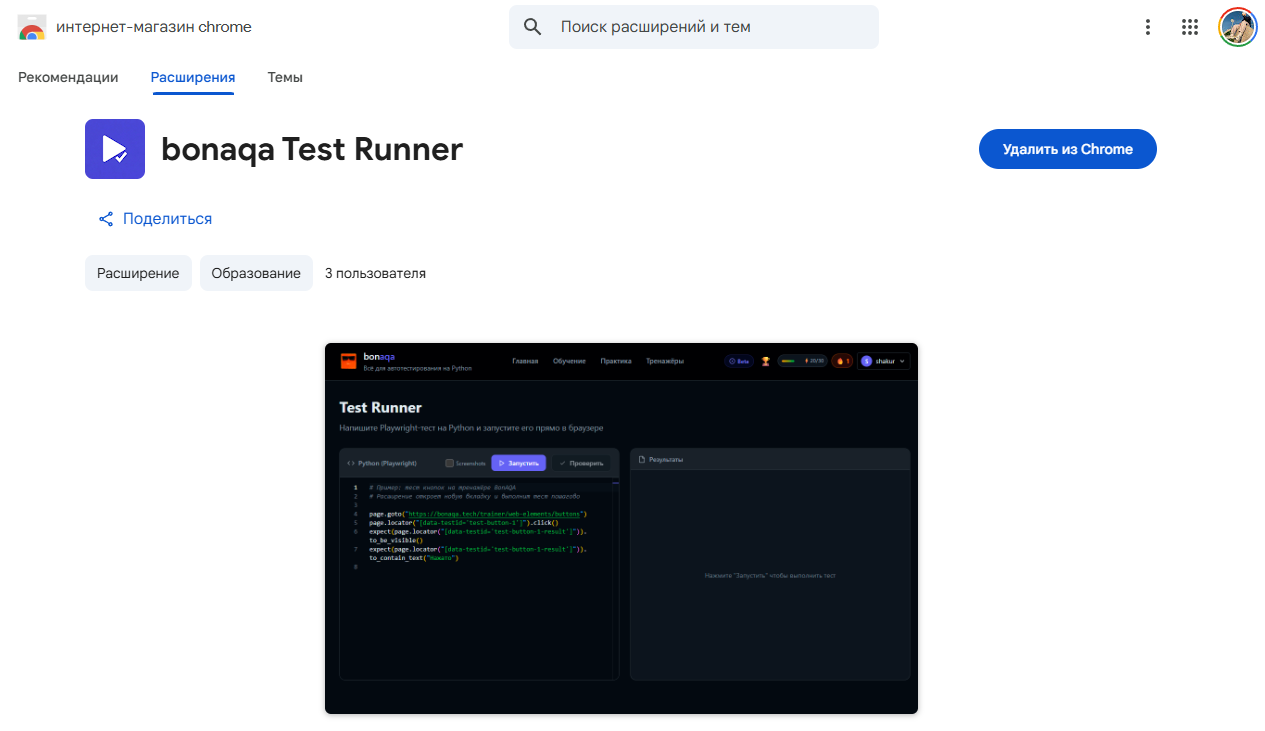
Task: Open the Рекомендации tab
Action: pos(68,77)
